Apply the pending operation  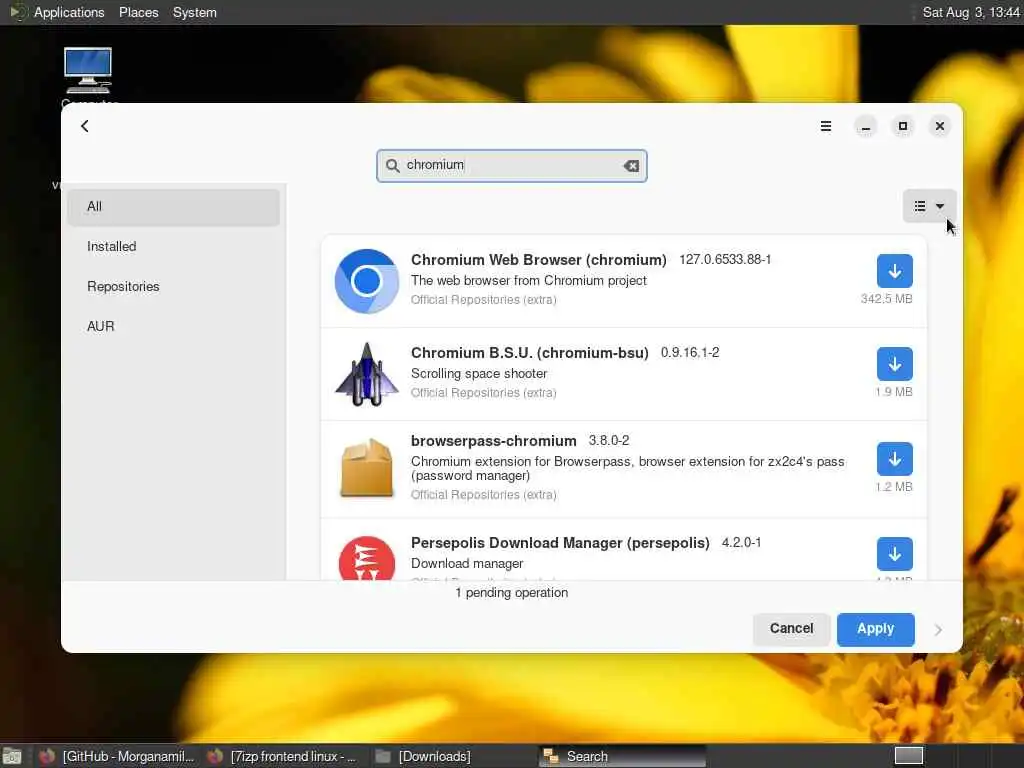[875, 629]
